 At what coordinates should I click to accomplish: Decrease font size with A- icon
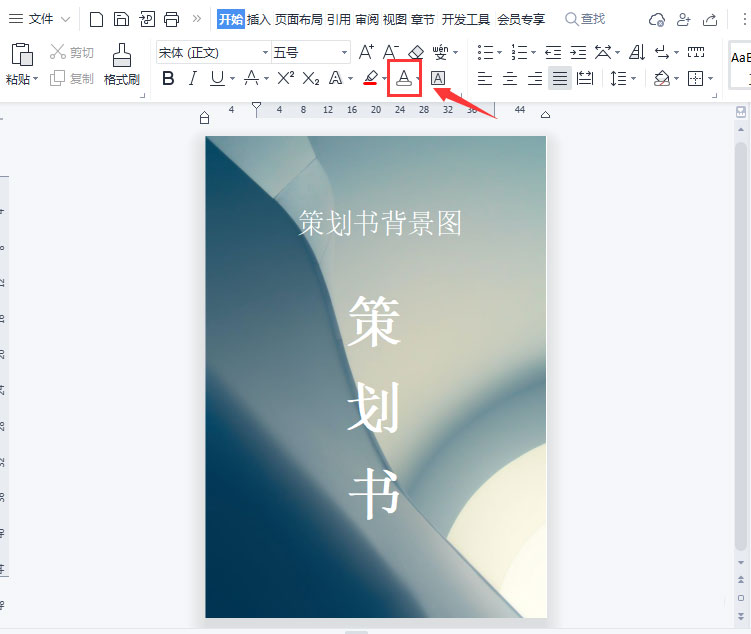(391, 52)
